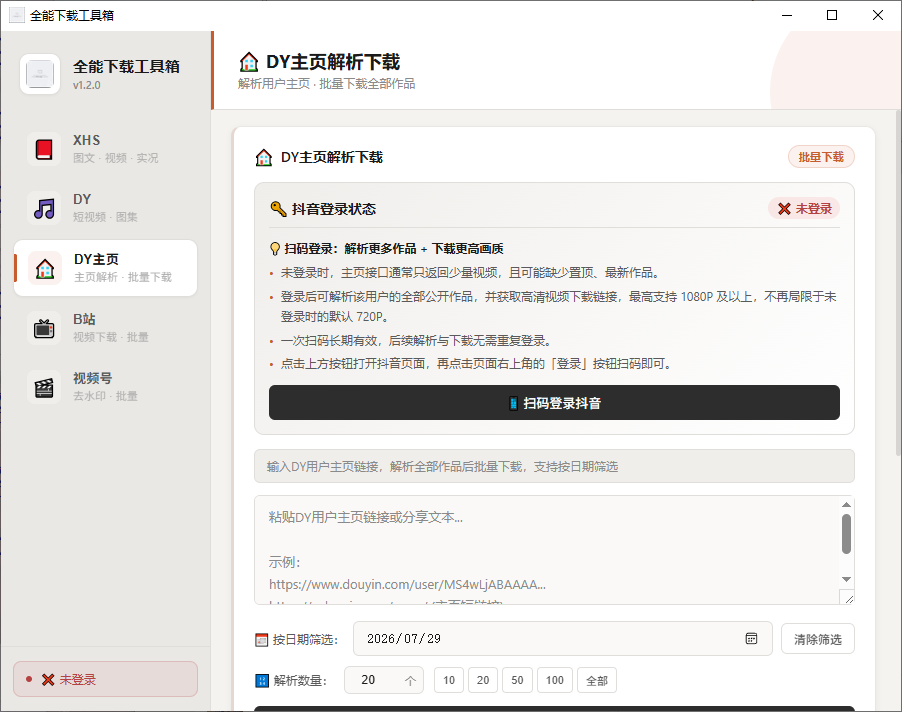Switch to the DY short video section
902x712 pixels.
click(106, 208)
